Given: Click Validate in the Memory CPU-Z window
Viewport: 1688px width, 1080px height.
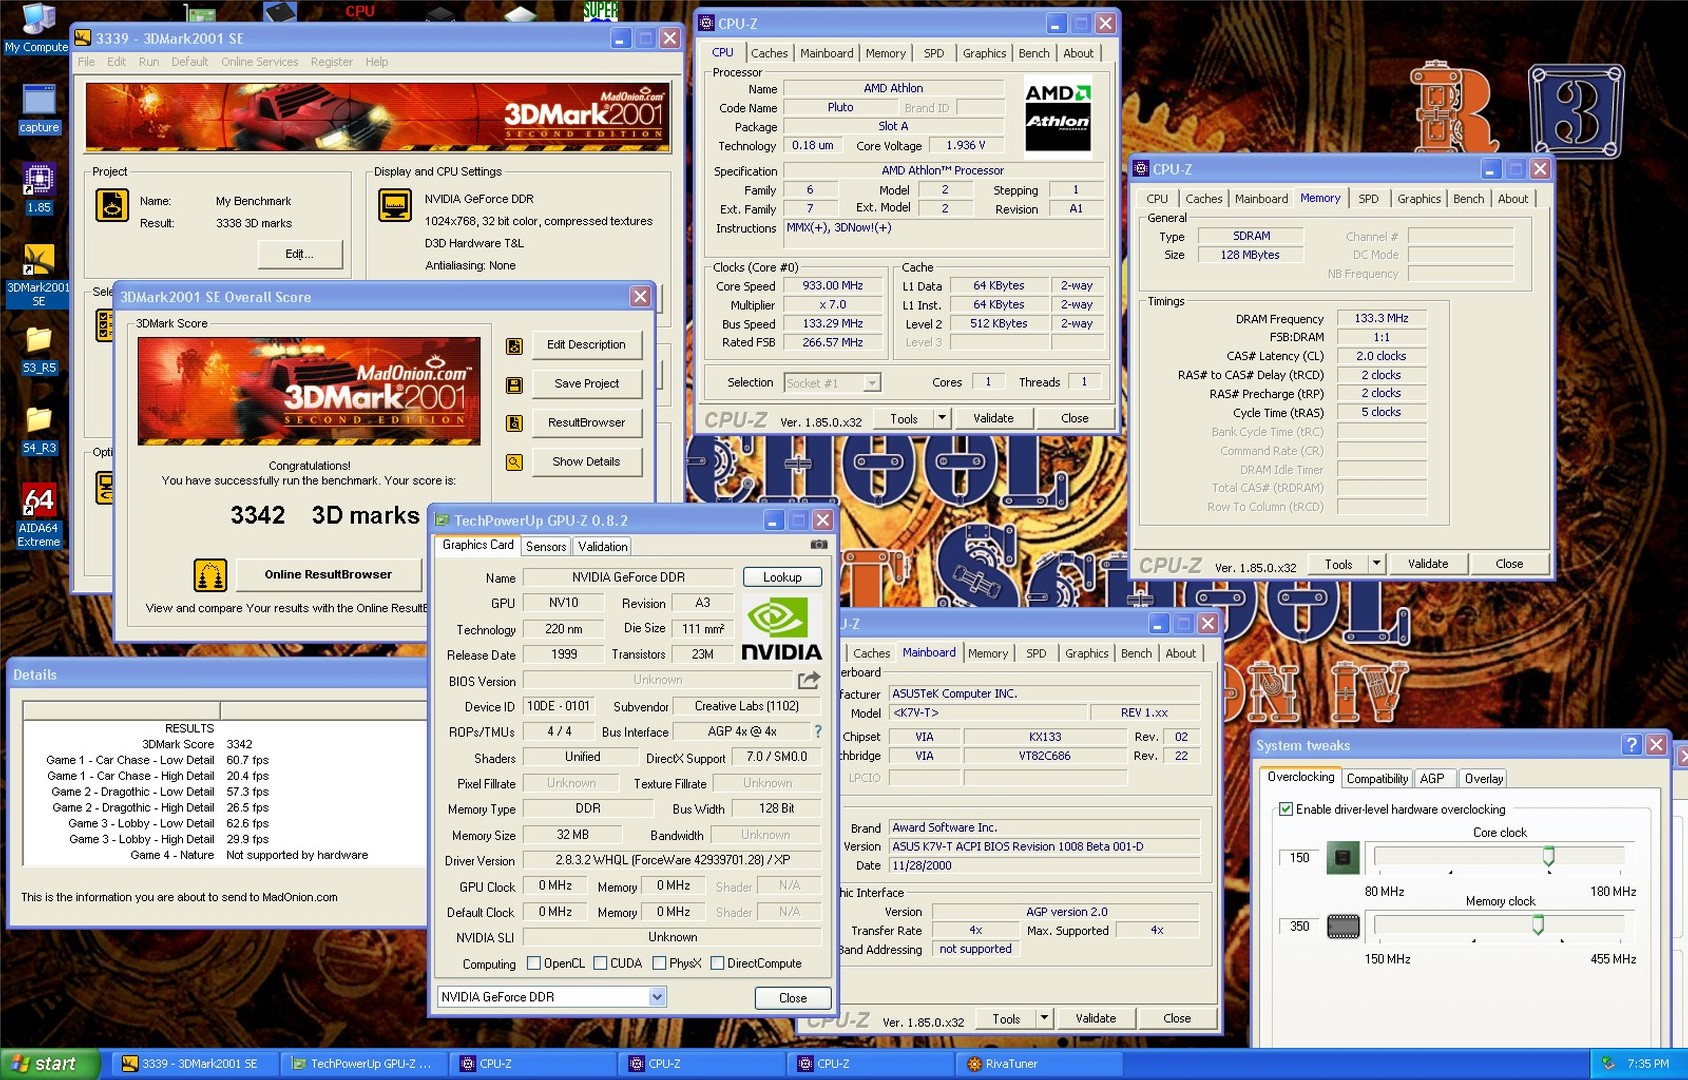Looking at the screenshot, I should [1428, 564].
